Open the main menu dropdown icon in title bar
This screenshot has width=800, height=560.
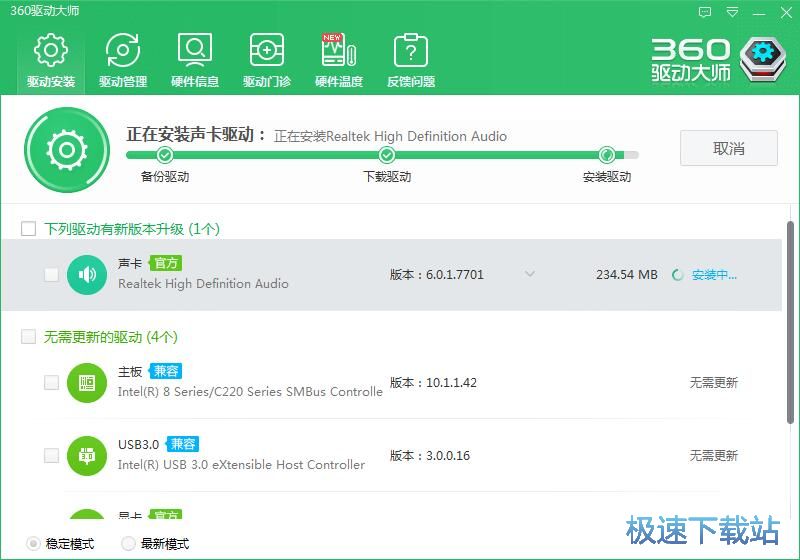tap(732, 12)
